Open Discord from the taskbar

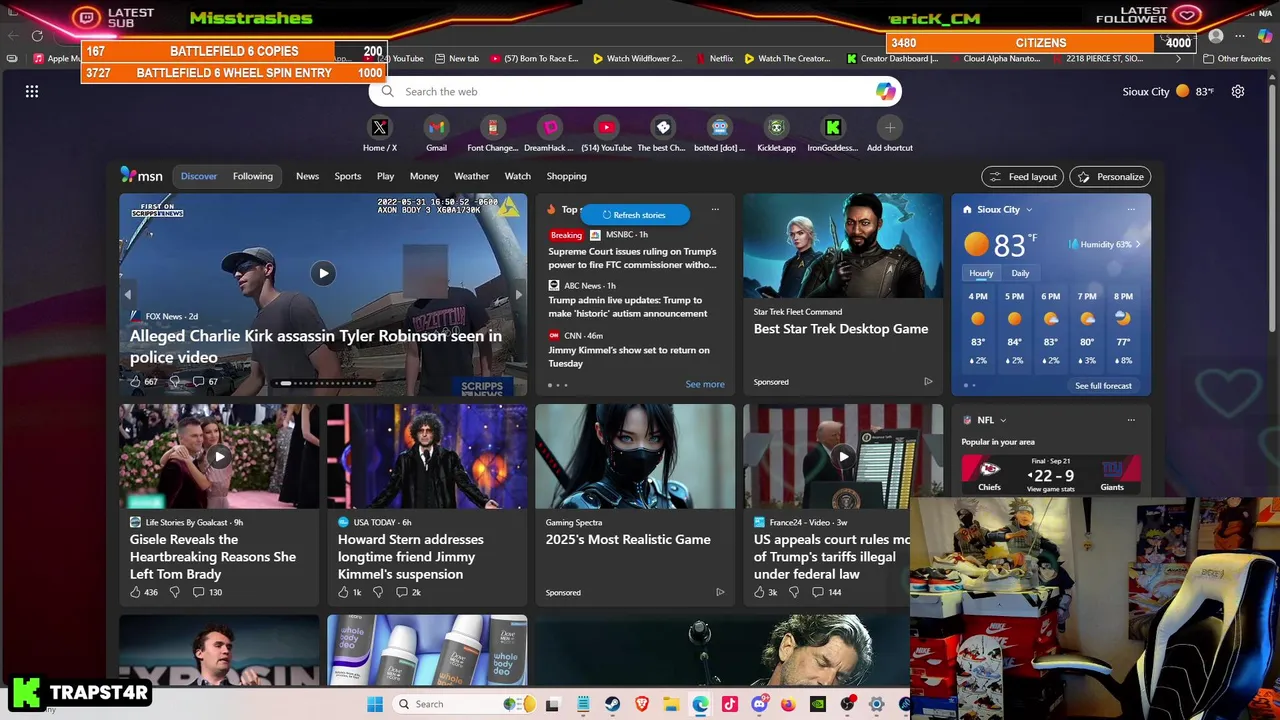(759, 704)
